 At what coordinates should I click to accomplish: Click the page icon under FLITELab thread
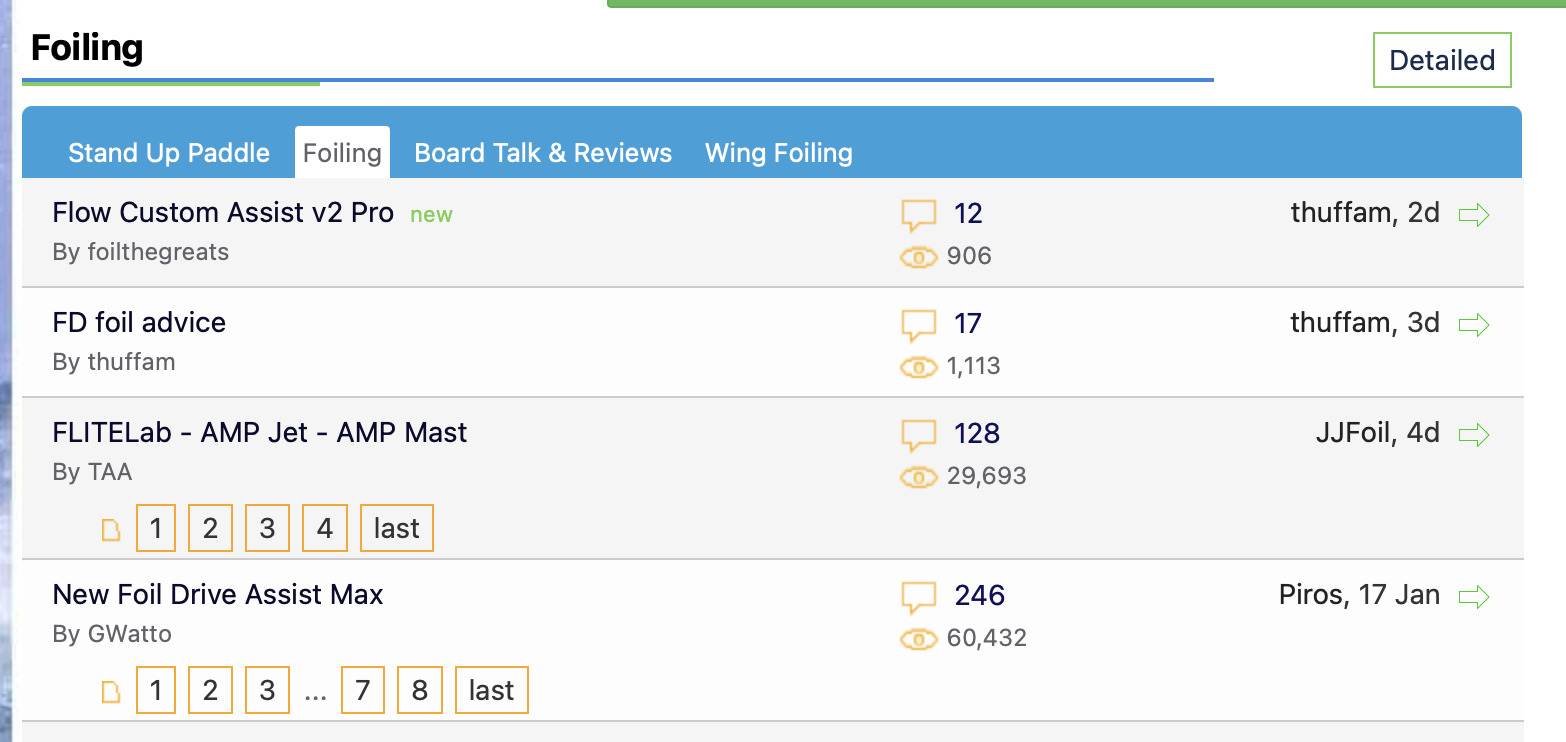tap(111, 530)
